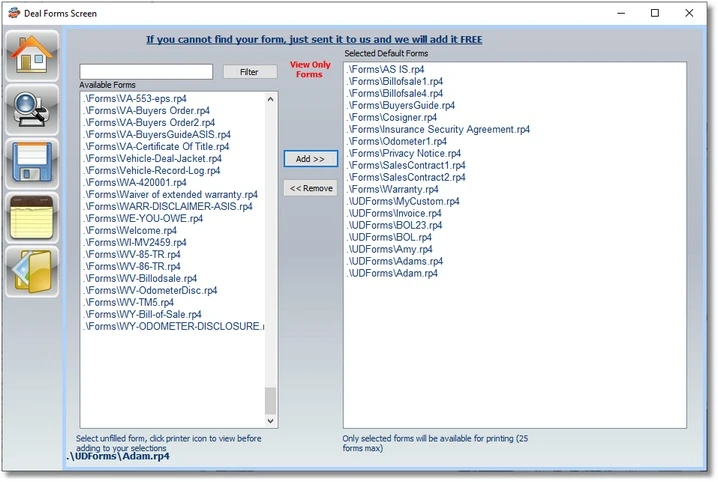Select .\Forms\Warranty.rp4 in selected list
Image resolution: width=718 pixels, height=482 pixels.
point(392,189)
